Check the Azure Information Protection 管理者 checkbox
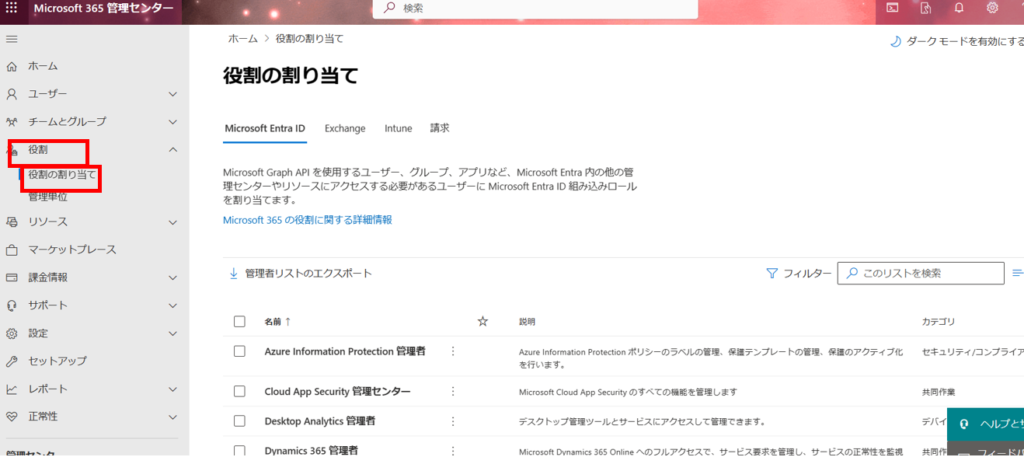This screenshot has width=1024, height=464. click(240, 351)
